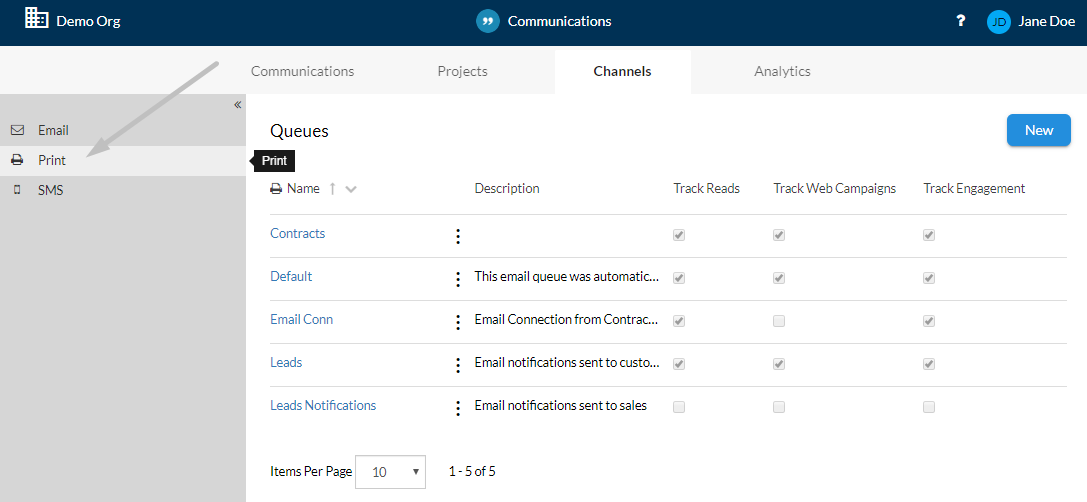Click the New button

click(x=1038, y=130)
